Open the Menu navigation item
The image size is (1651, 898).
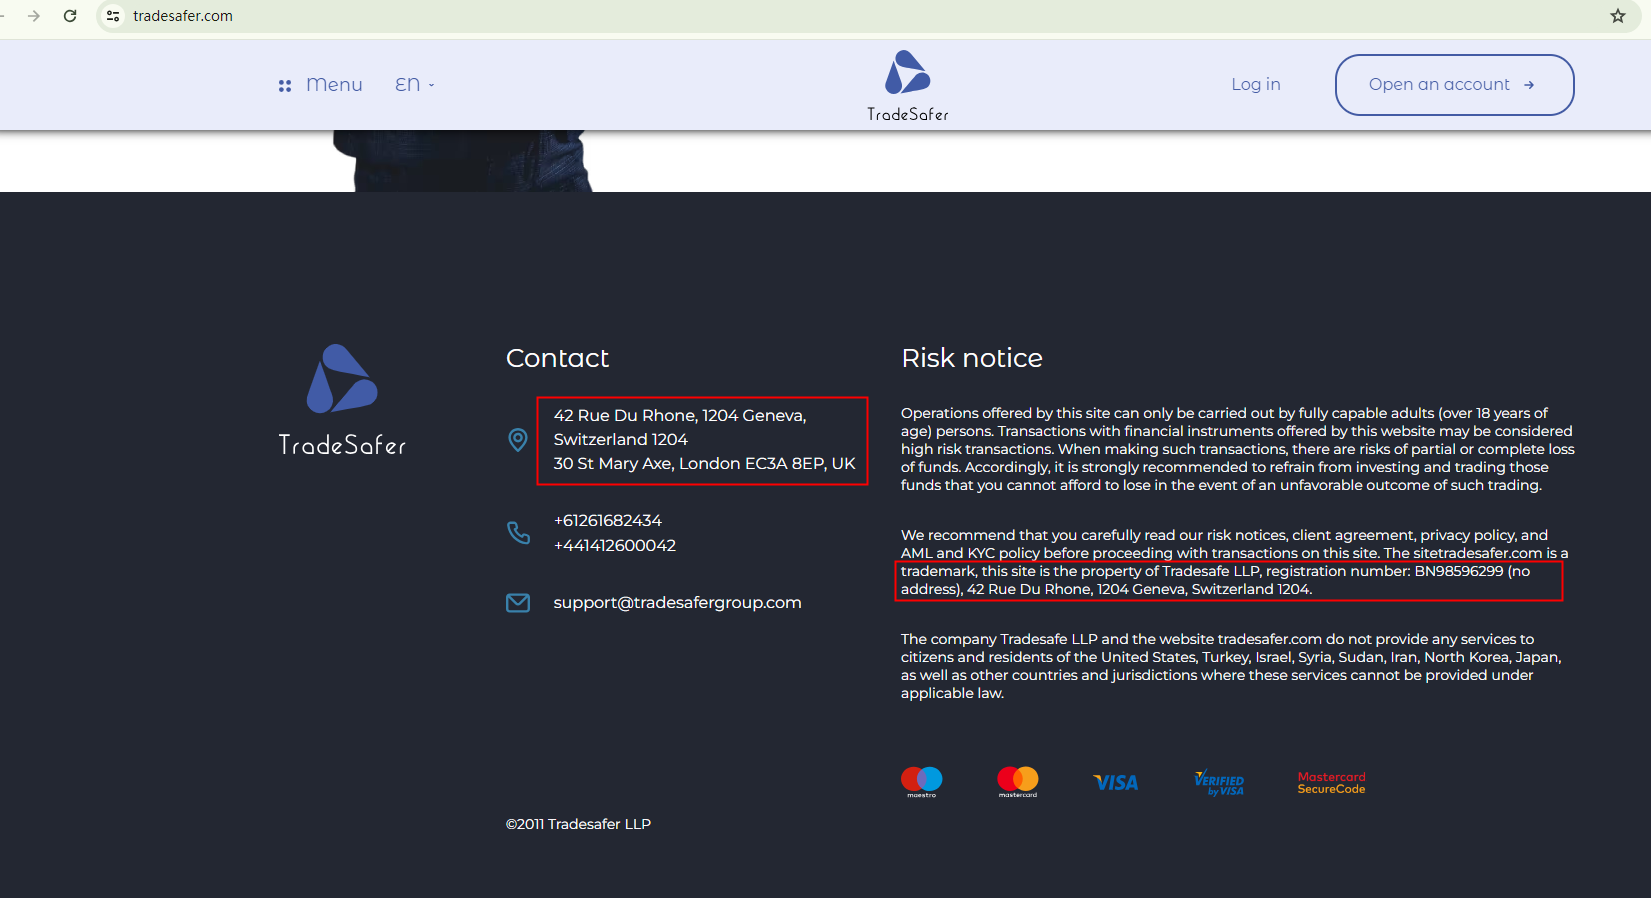[x=334, y=85]
